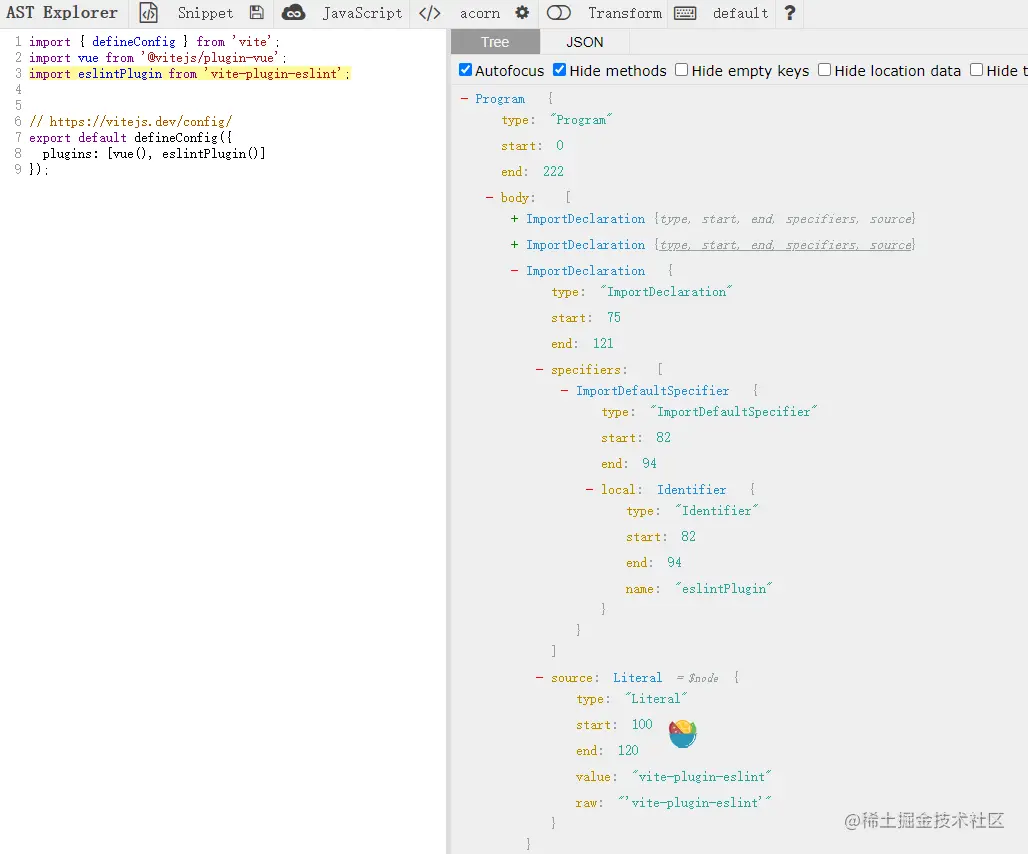The width and height of the screenshot is (1028, 854).
Task: Click the ImportDefaultSpecifier node name
Action: [652, 391]
